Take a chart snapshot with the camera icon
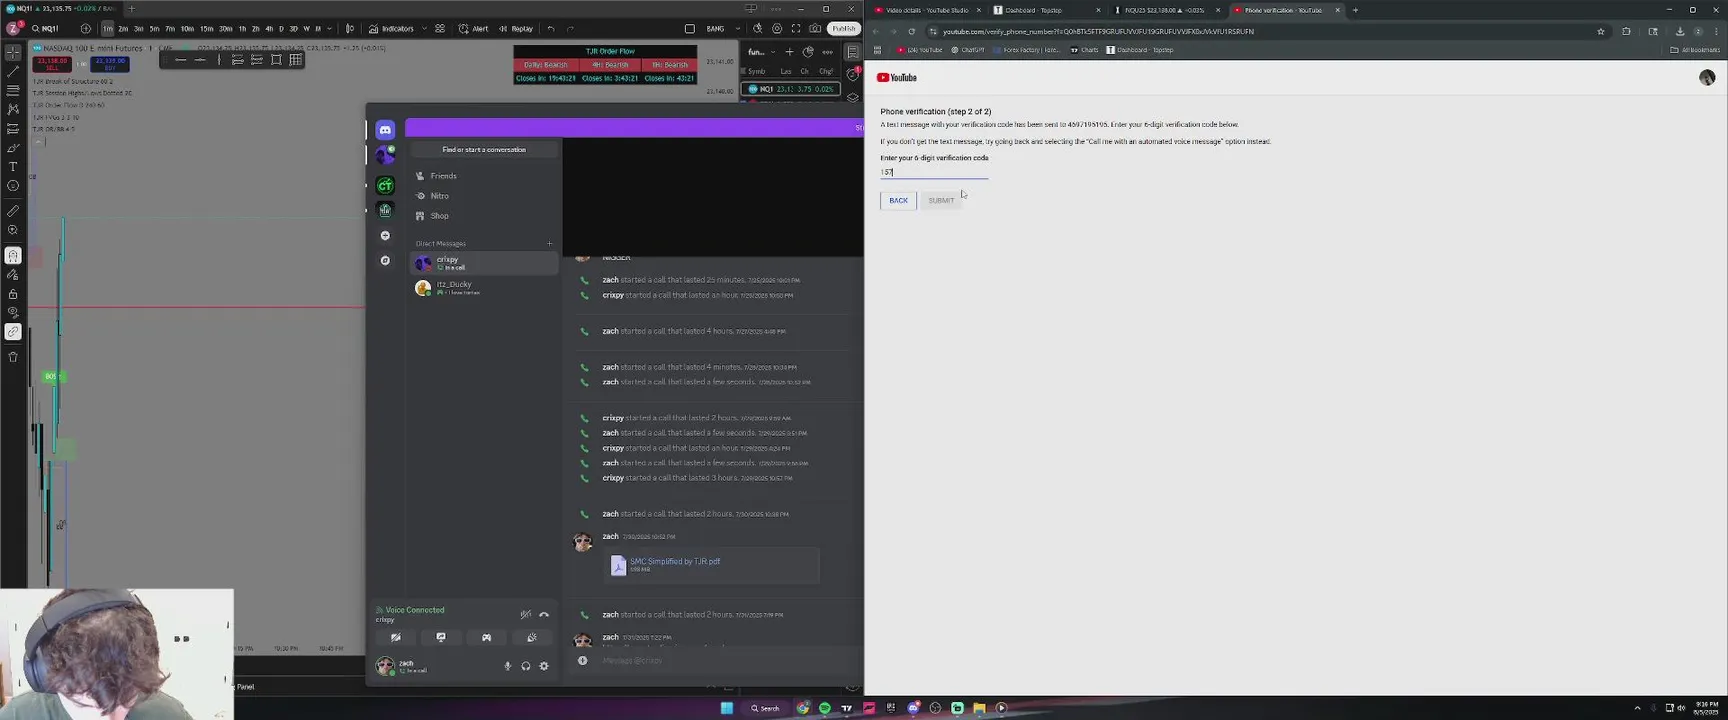 click(x=815, y=29)
